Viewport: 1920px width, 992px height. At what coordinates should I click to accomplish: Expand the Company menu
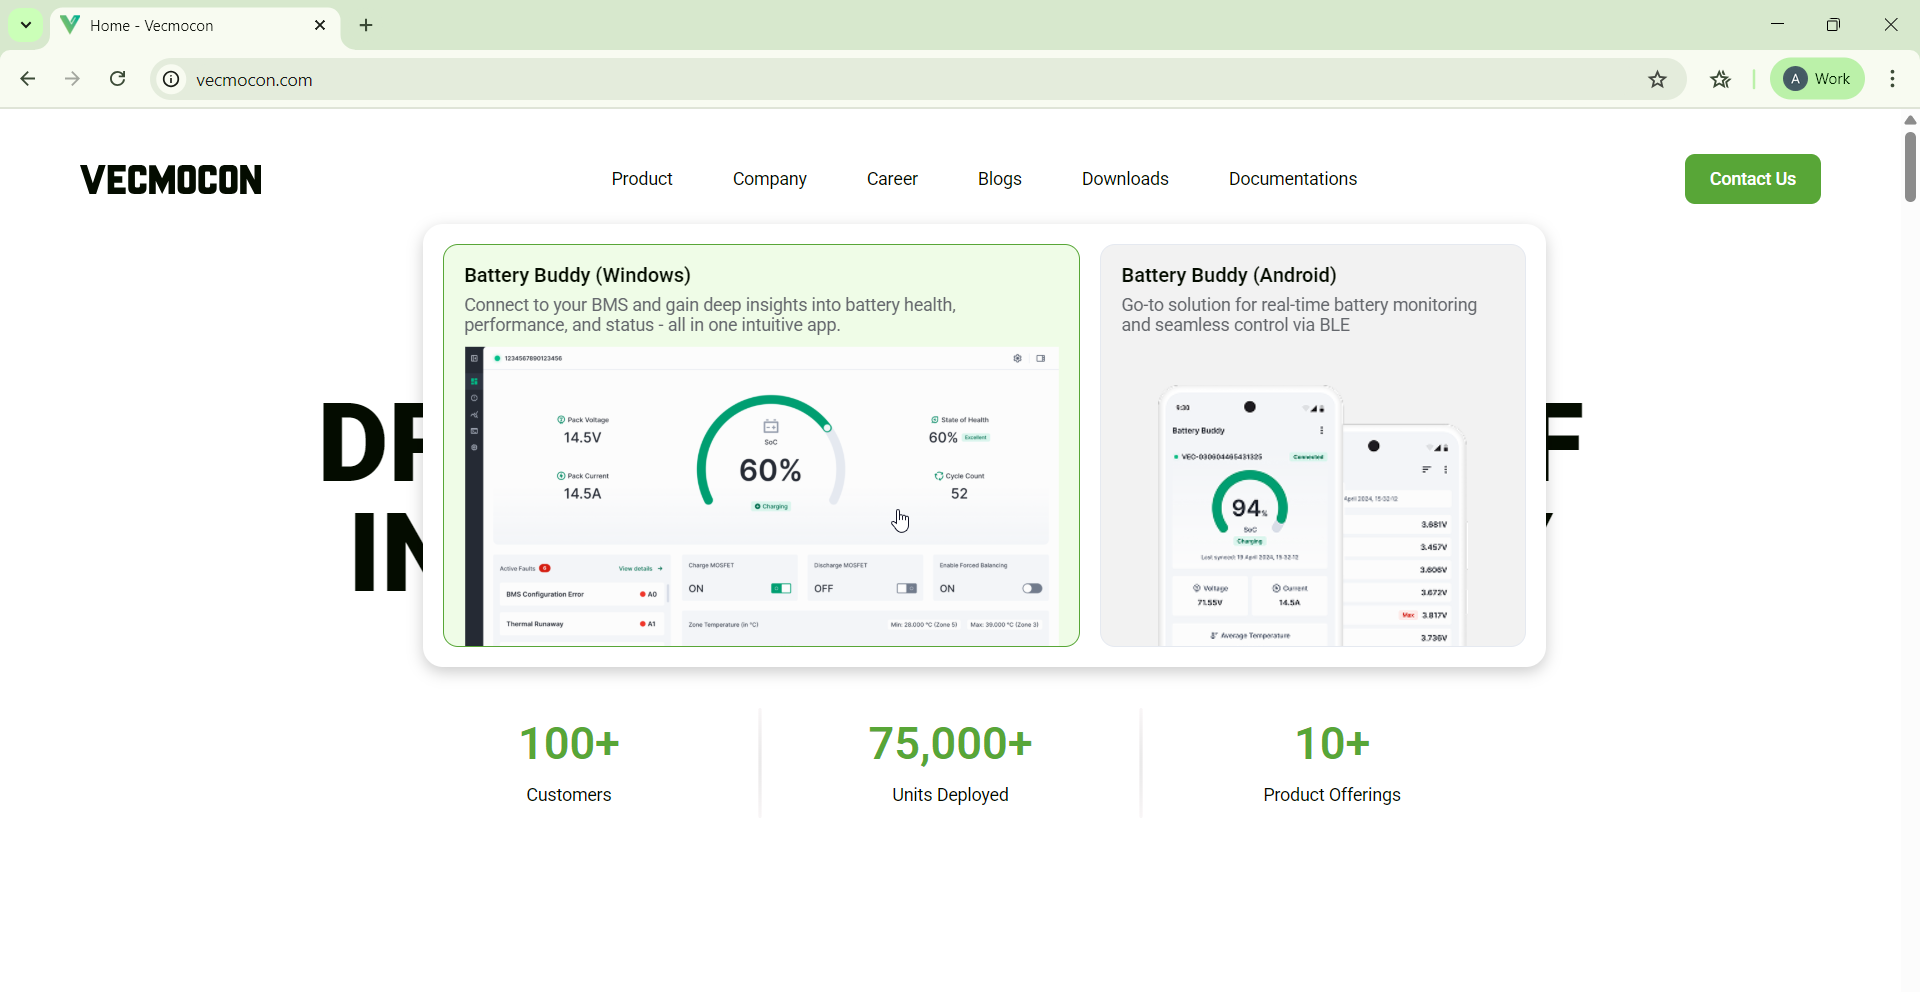[x=769, y=179]
